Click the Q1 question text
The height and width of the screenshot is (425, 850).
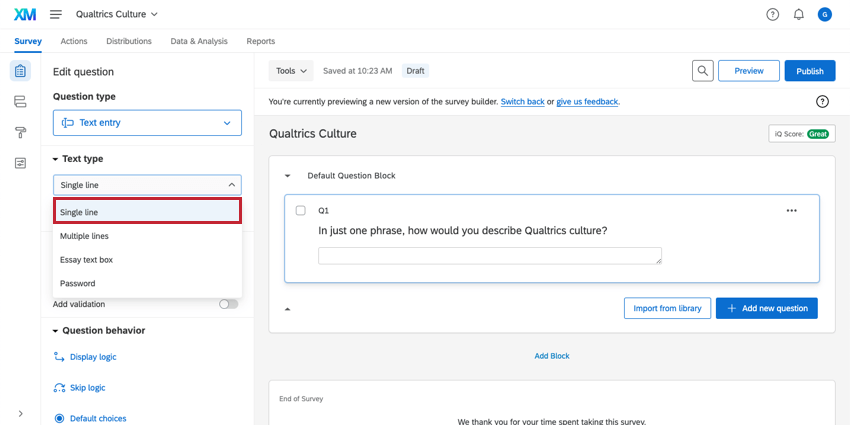pos(462,231)
